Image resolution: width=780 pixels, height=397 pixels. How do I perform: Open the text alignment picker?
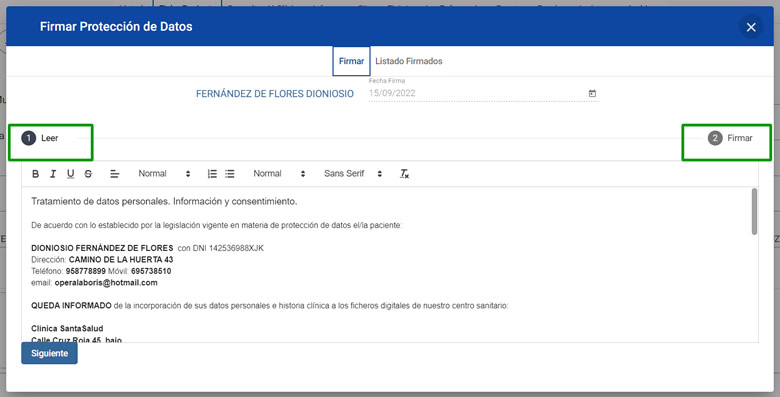tap(114, 174)
